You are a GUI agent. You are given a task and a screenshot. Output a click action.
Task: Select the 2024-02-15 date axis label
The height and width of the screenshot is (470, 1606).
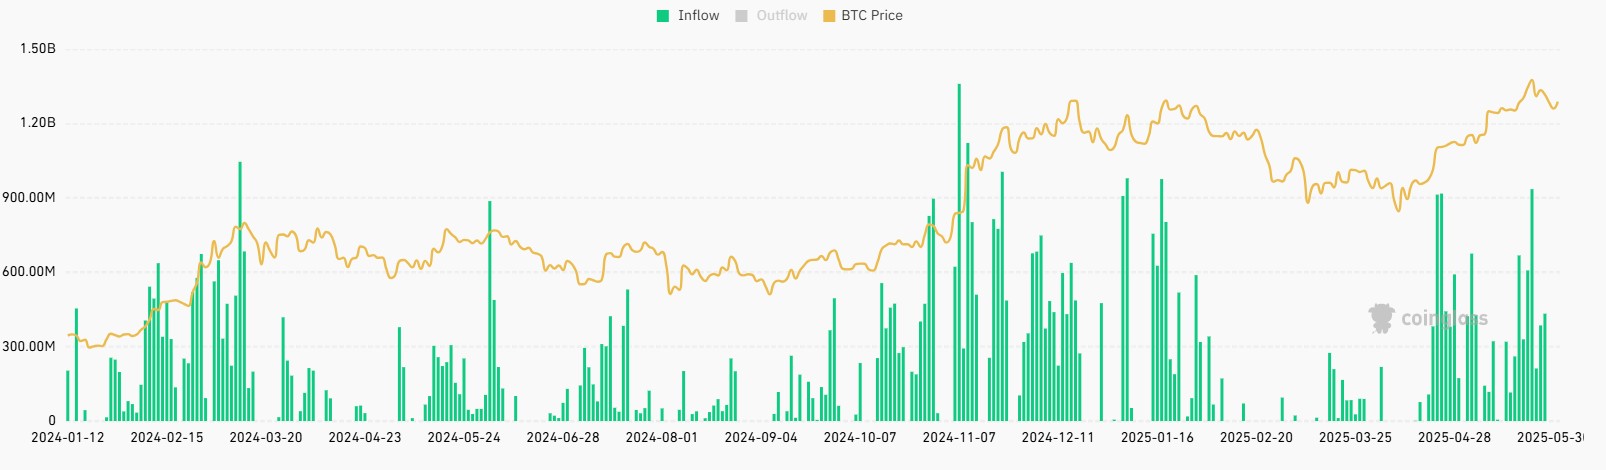pos(167,438)
